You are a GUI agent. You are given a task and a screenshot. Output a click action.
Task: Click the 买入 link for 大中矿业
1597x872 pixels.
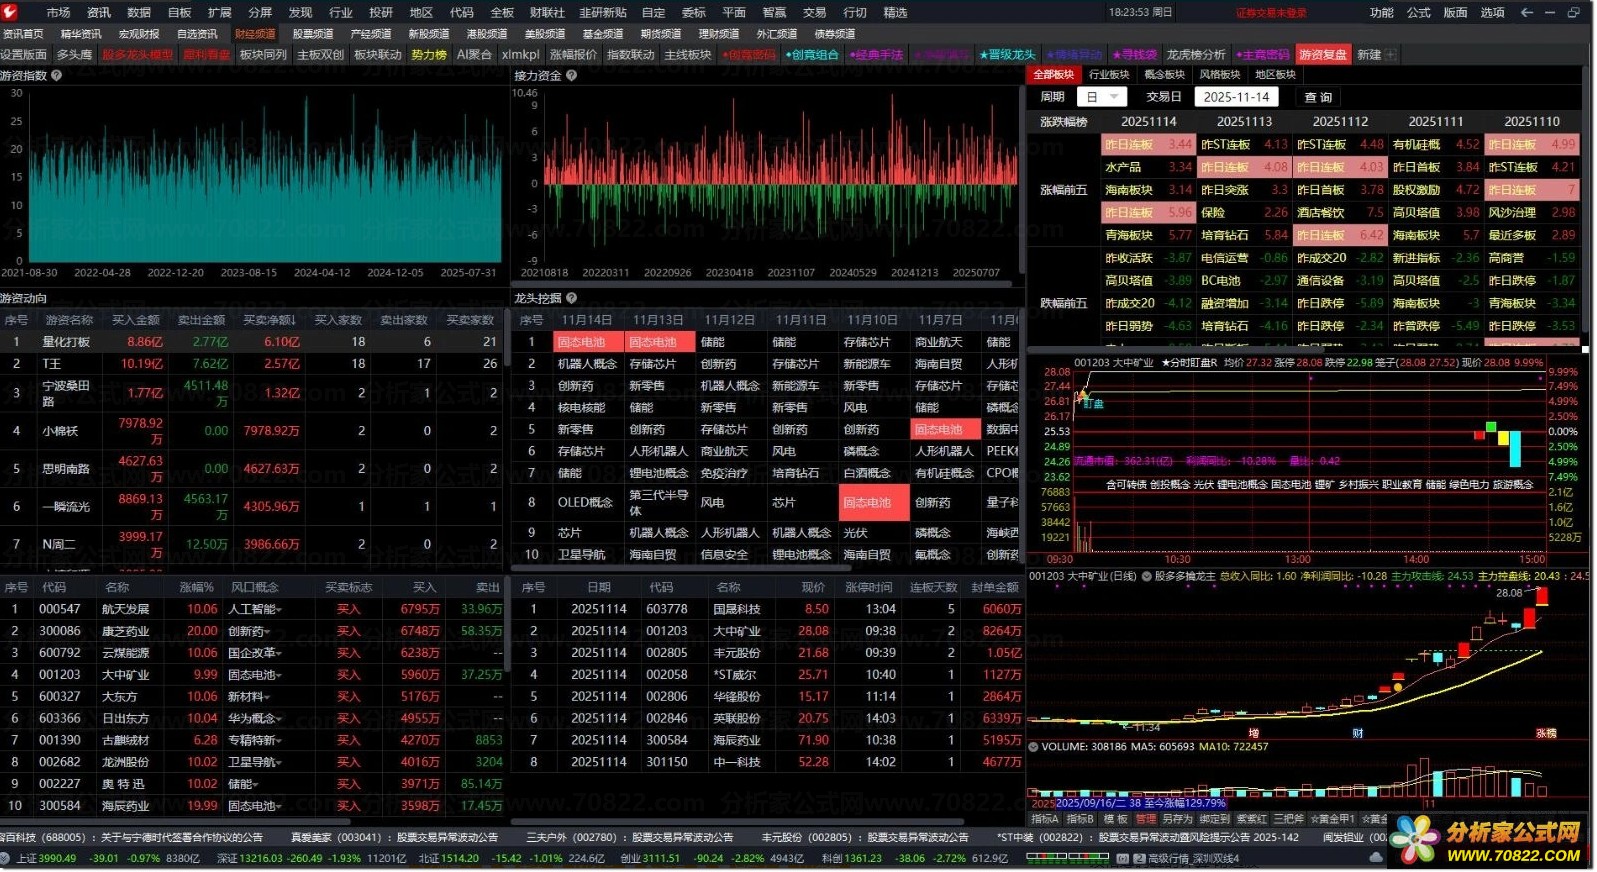pyautogui.click(x=348, y=675)
